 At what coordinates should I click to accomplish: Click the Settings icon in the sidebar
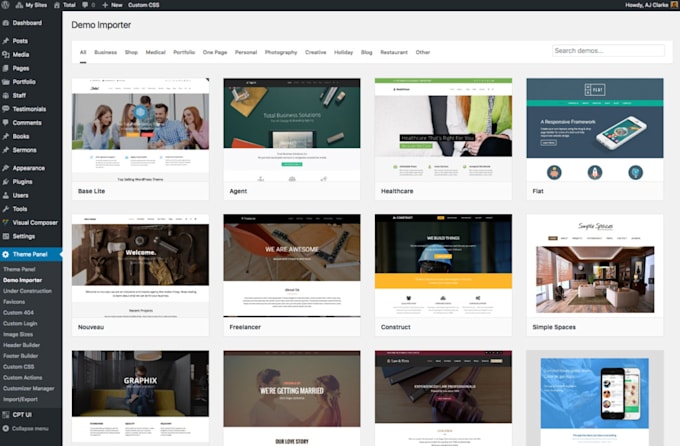pos(6,236)
